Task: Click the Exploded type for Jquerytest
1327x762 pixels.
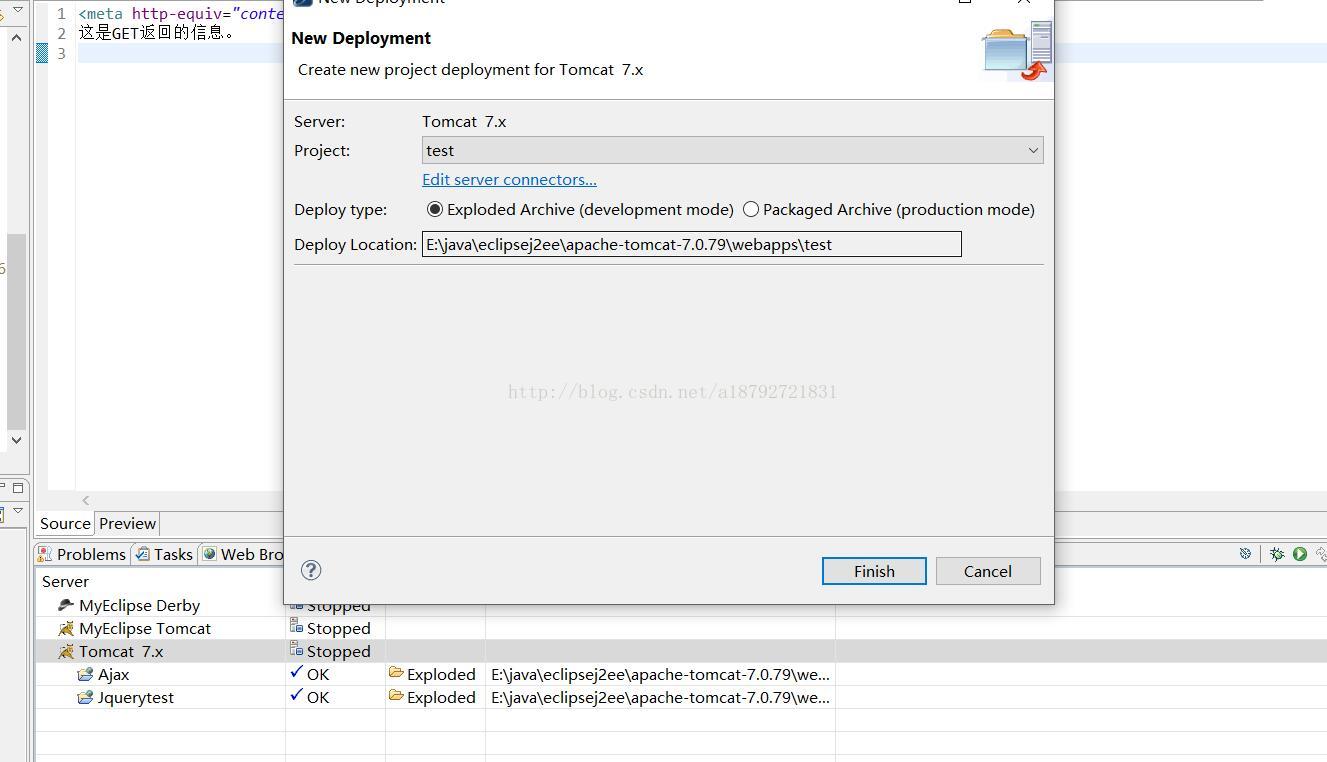Action: 441,697
